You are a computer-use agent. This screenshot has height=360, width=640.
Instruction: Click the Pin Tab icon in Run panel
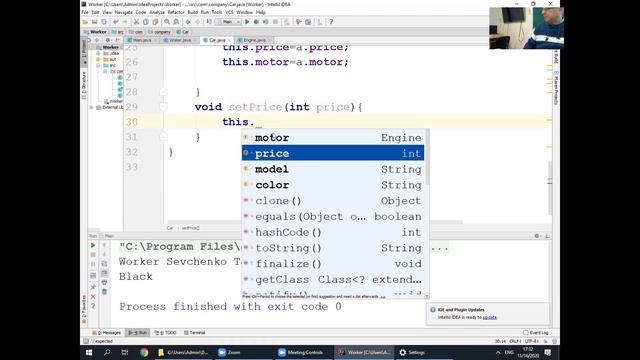coord(93,287)
